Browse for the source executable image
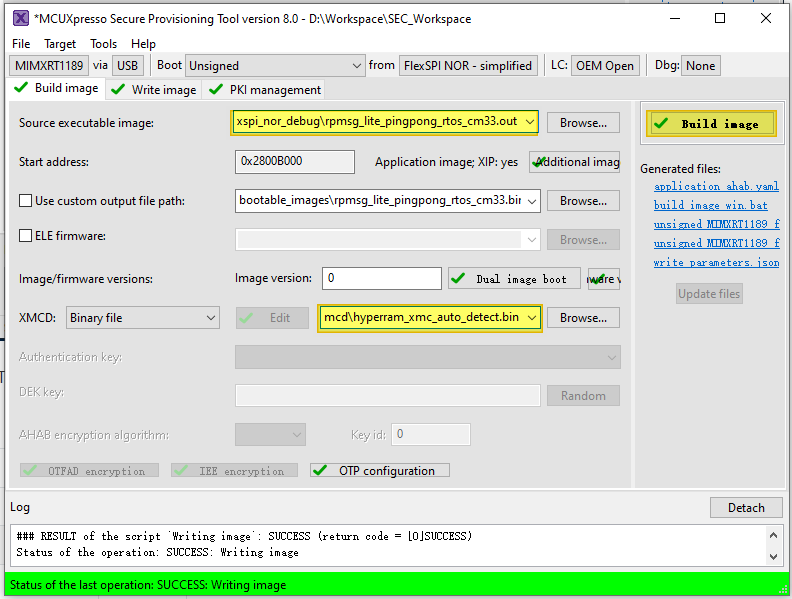 [x=583, y=123]
